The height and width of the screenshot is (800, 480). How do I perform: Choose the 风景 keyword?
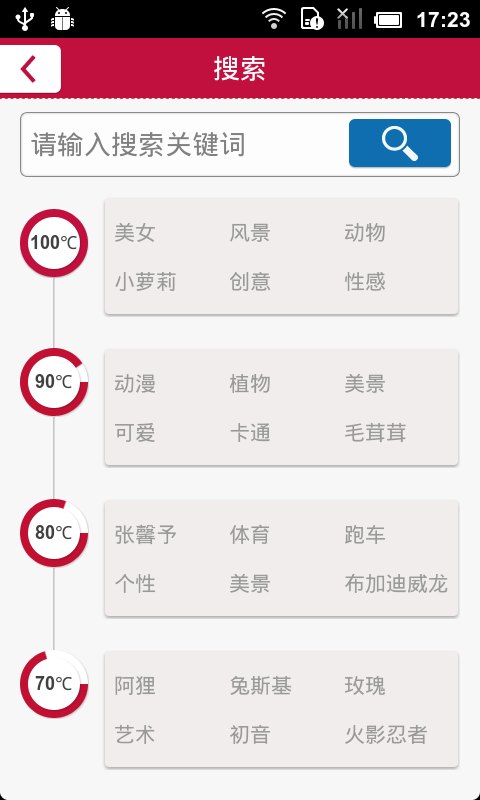[x=249, y=233]
